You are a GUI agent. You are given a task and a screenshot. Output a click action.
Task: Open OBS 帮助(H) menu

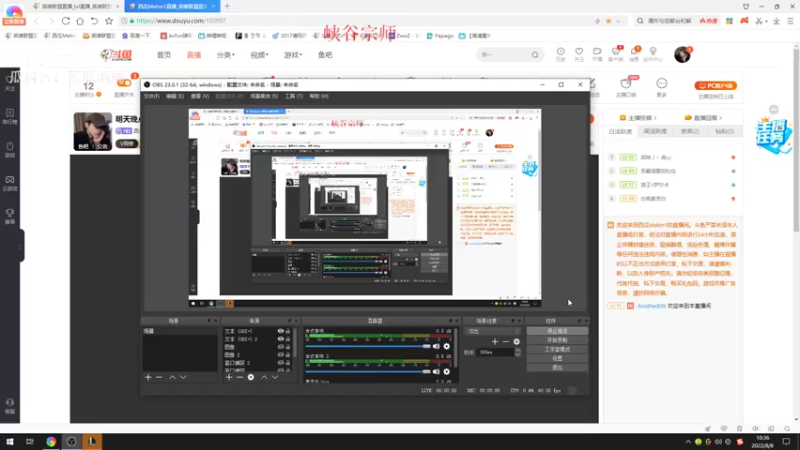319,96
